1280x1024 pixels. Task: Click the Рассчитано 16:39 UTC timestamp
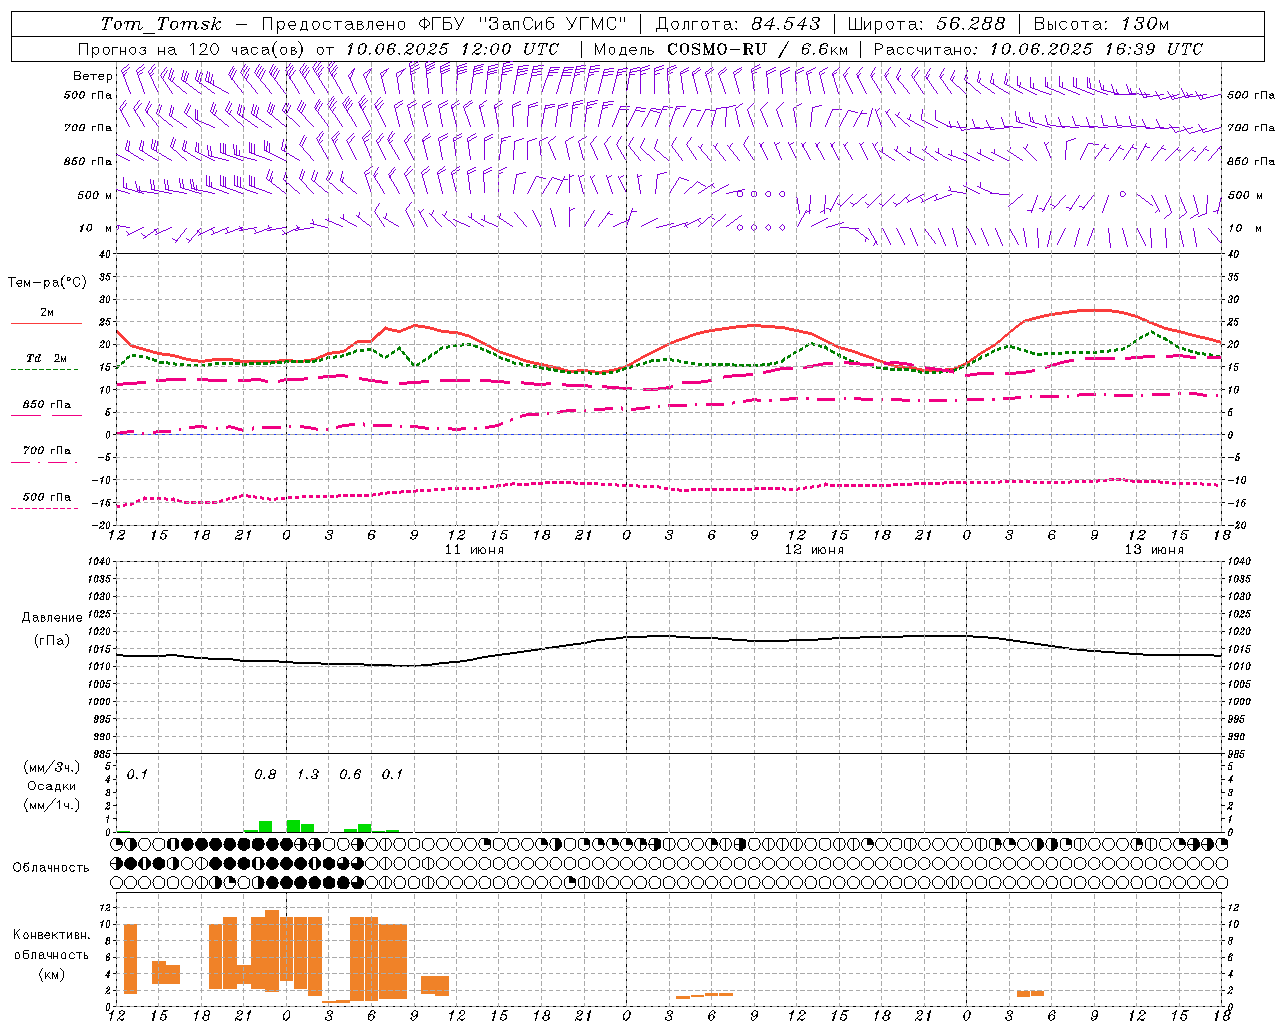pos(1038,49)
